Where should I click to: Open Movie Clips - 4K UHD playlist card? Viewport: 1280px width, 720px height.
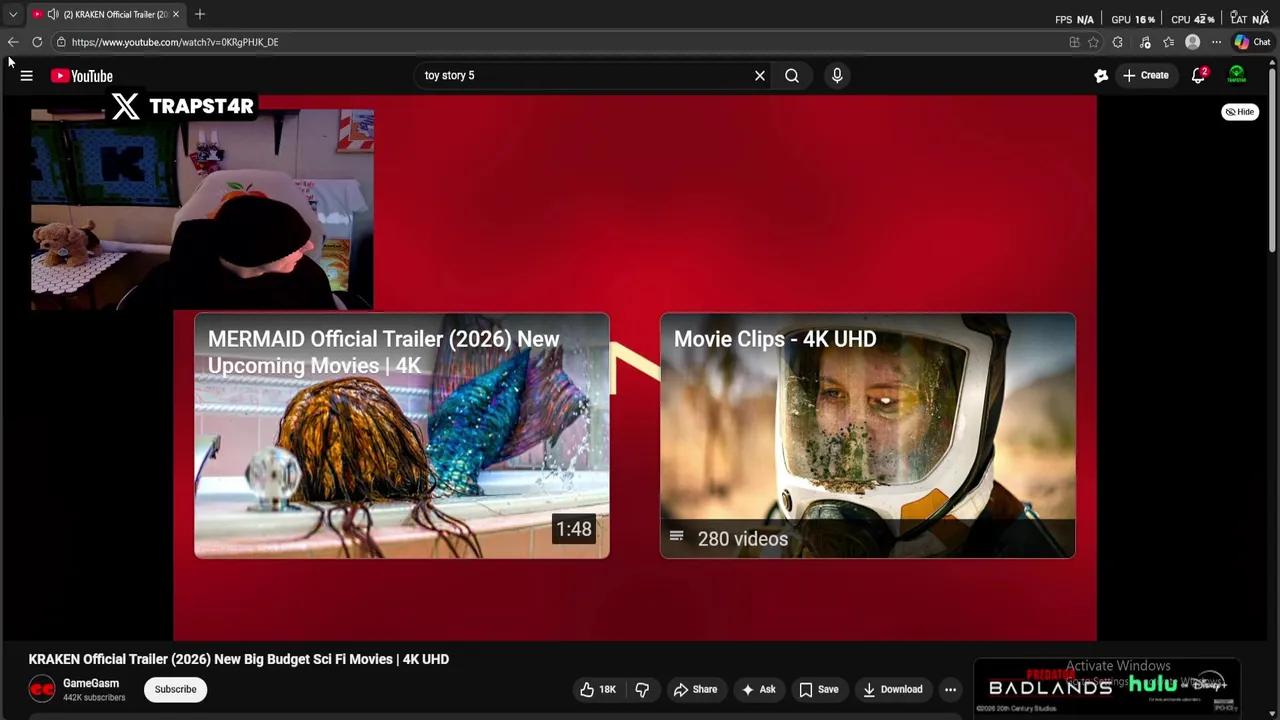click(x=867, y=435)
